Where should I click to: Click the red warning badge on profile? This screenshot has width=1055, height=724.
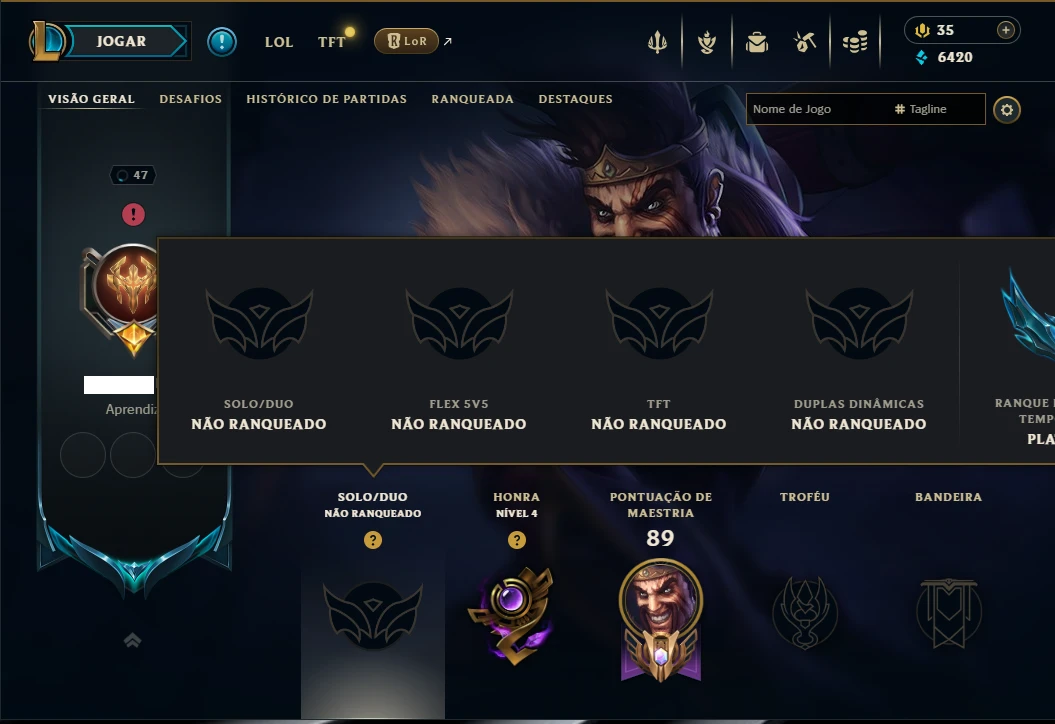[133, 215]
